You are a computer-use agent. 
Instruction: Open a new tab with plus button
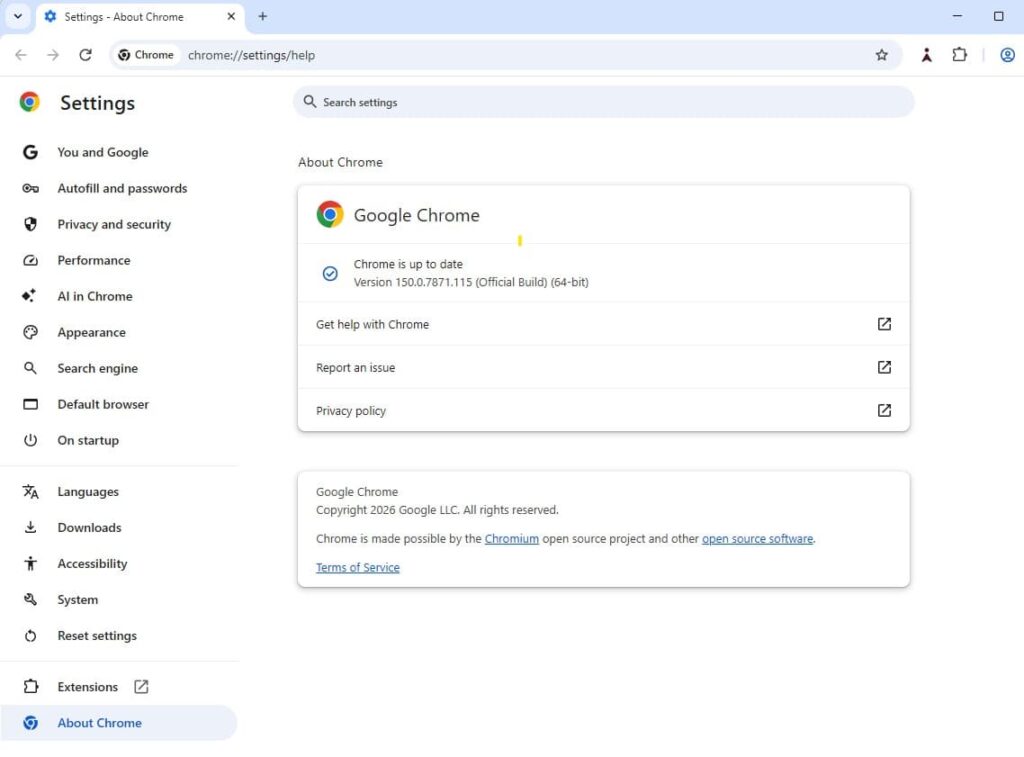263,16
